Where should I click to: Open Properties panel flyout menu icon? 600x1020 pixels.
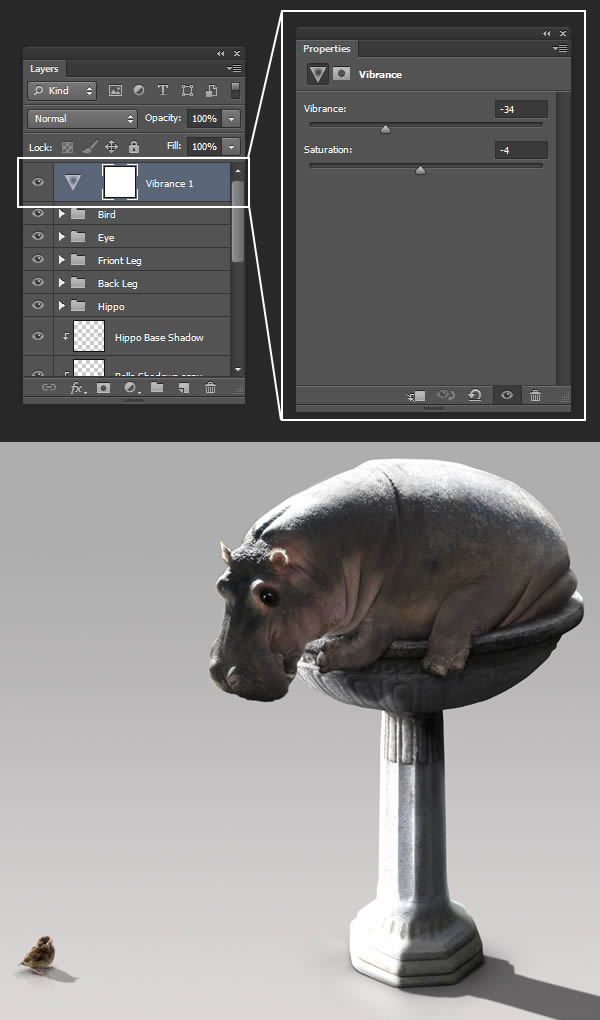click(x=560, y=48)
